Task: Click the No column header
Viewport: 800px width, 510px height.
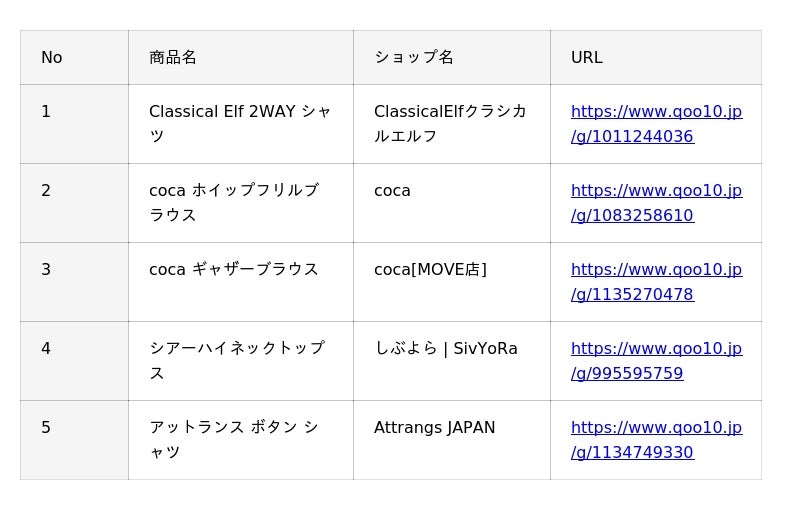Action: pos(52,58)
